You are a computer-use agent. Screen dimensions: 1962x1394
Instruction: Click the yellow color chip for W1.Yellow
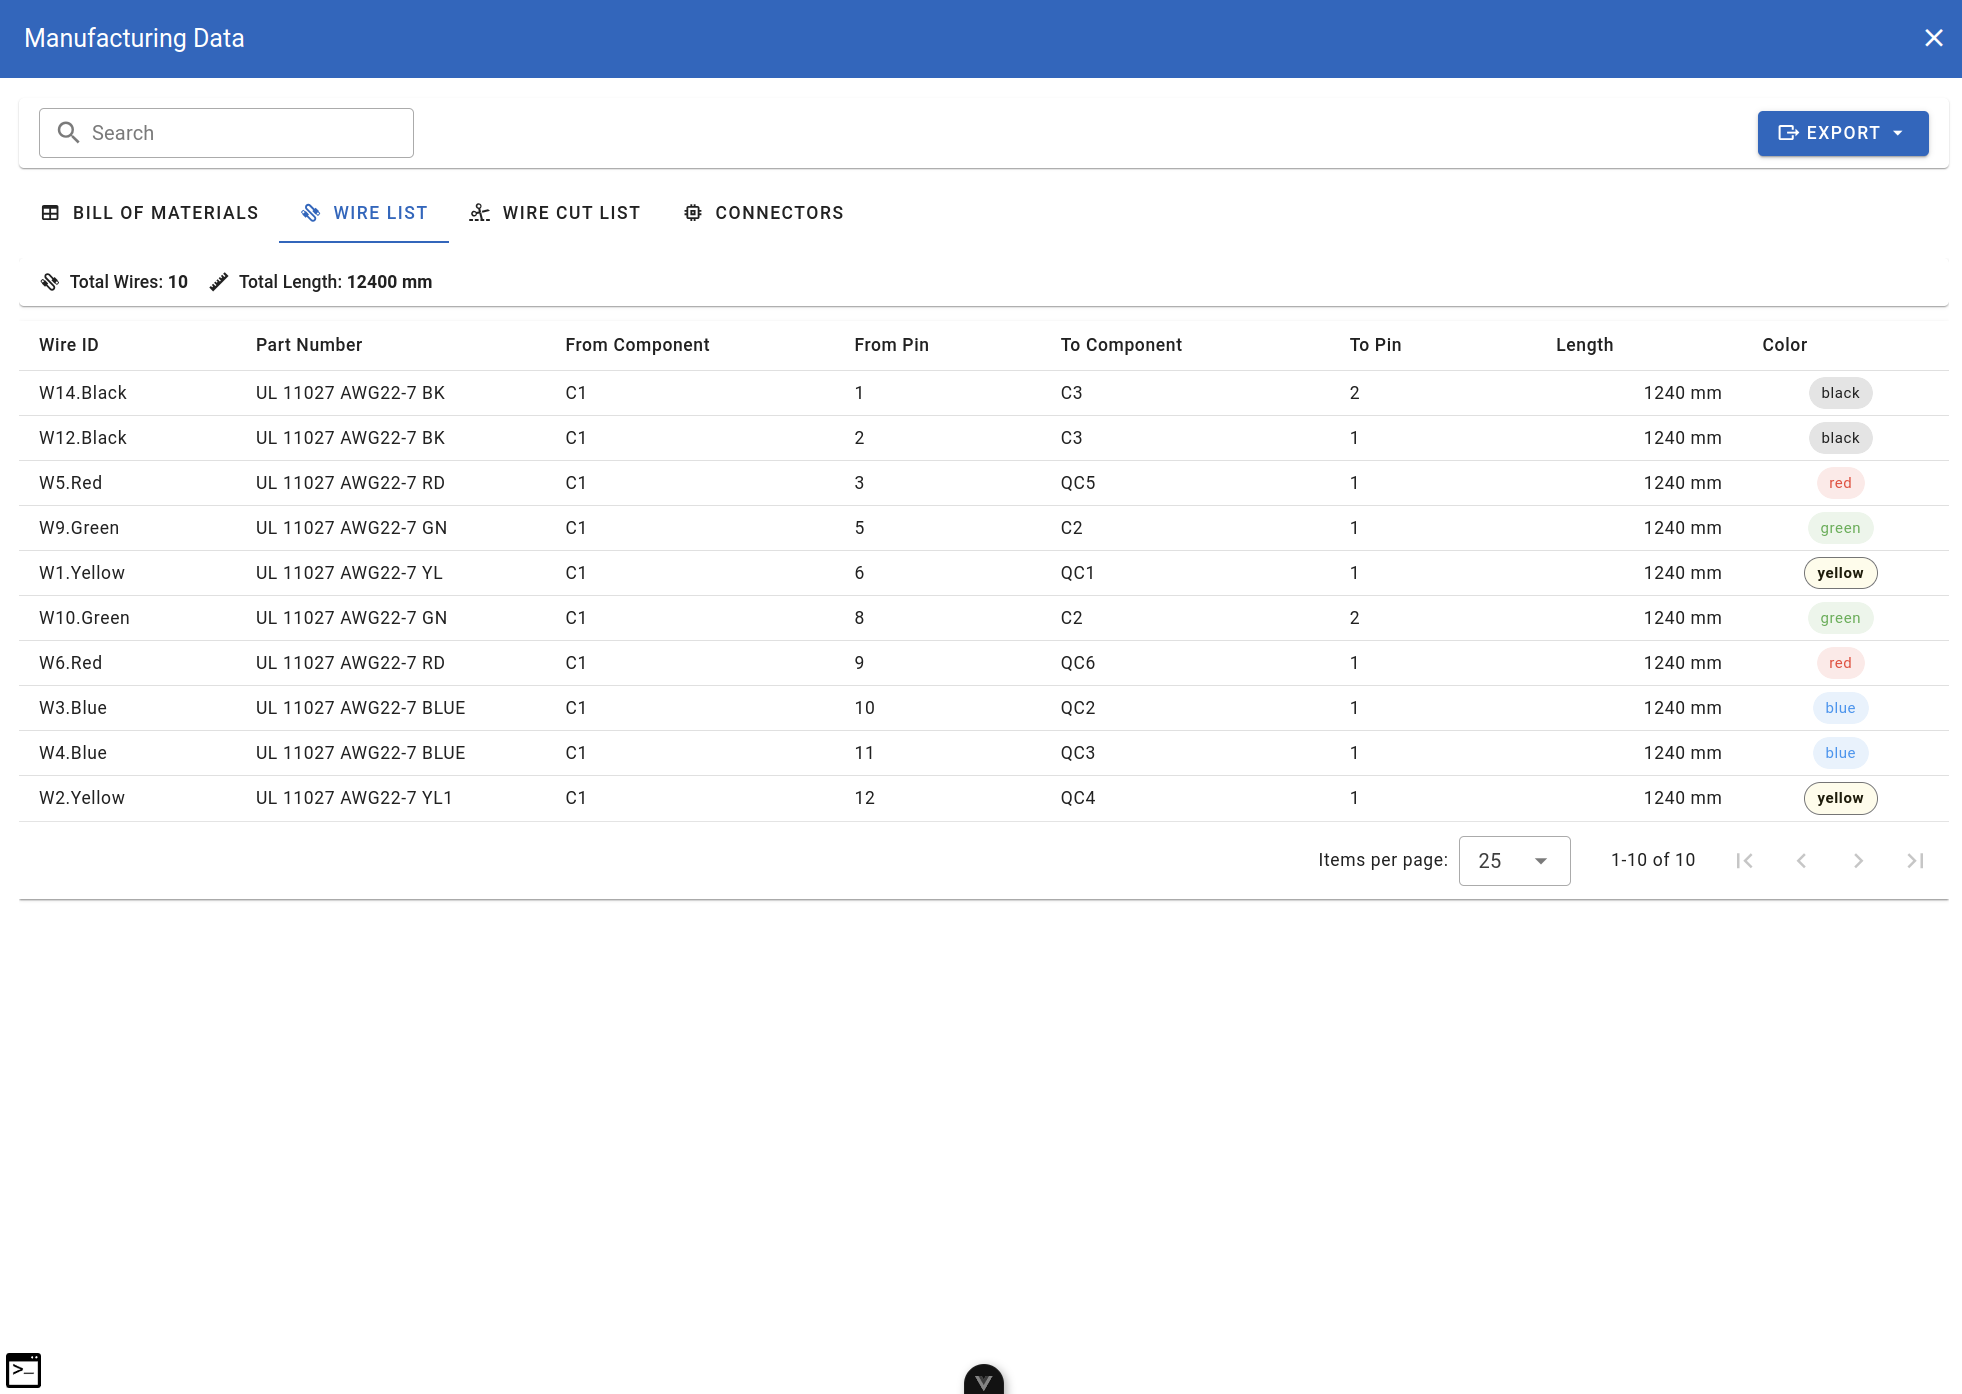[1839, 573]
